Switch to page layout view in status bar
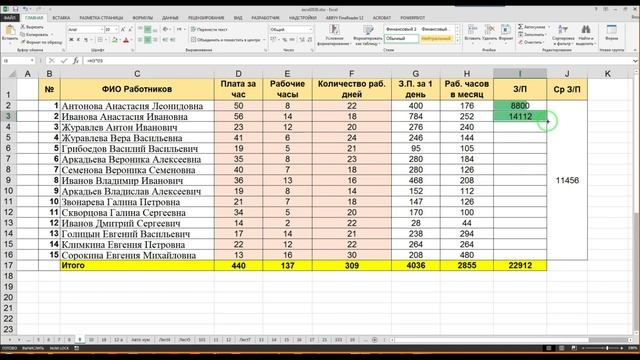The height and width of the screenshot is (360, 640). [x=562, y=348]
